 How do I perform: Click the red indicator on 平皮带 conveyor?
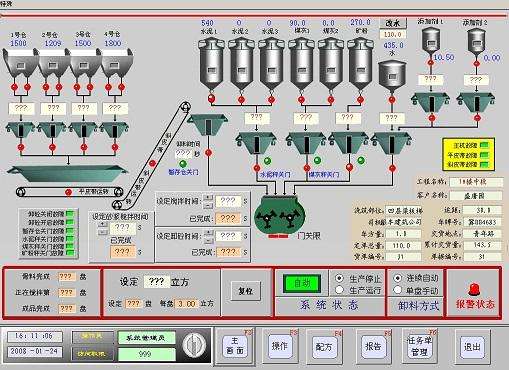coord(68,192)
